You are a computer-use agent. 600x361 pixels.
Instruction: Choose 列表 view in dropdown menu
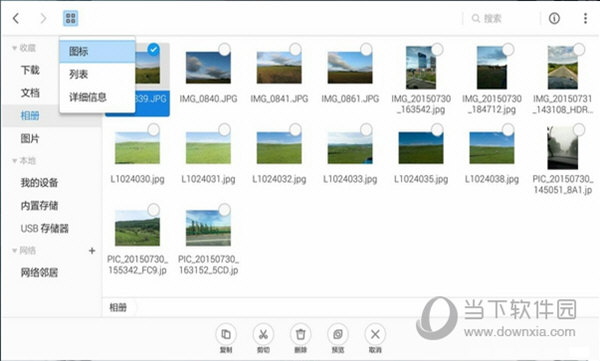click(97, 74)
